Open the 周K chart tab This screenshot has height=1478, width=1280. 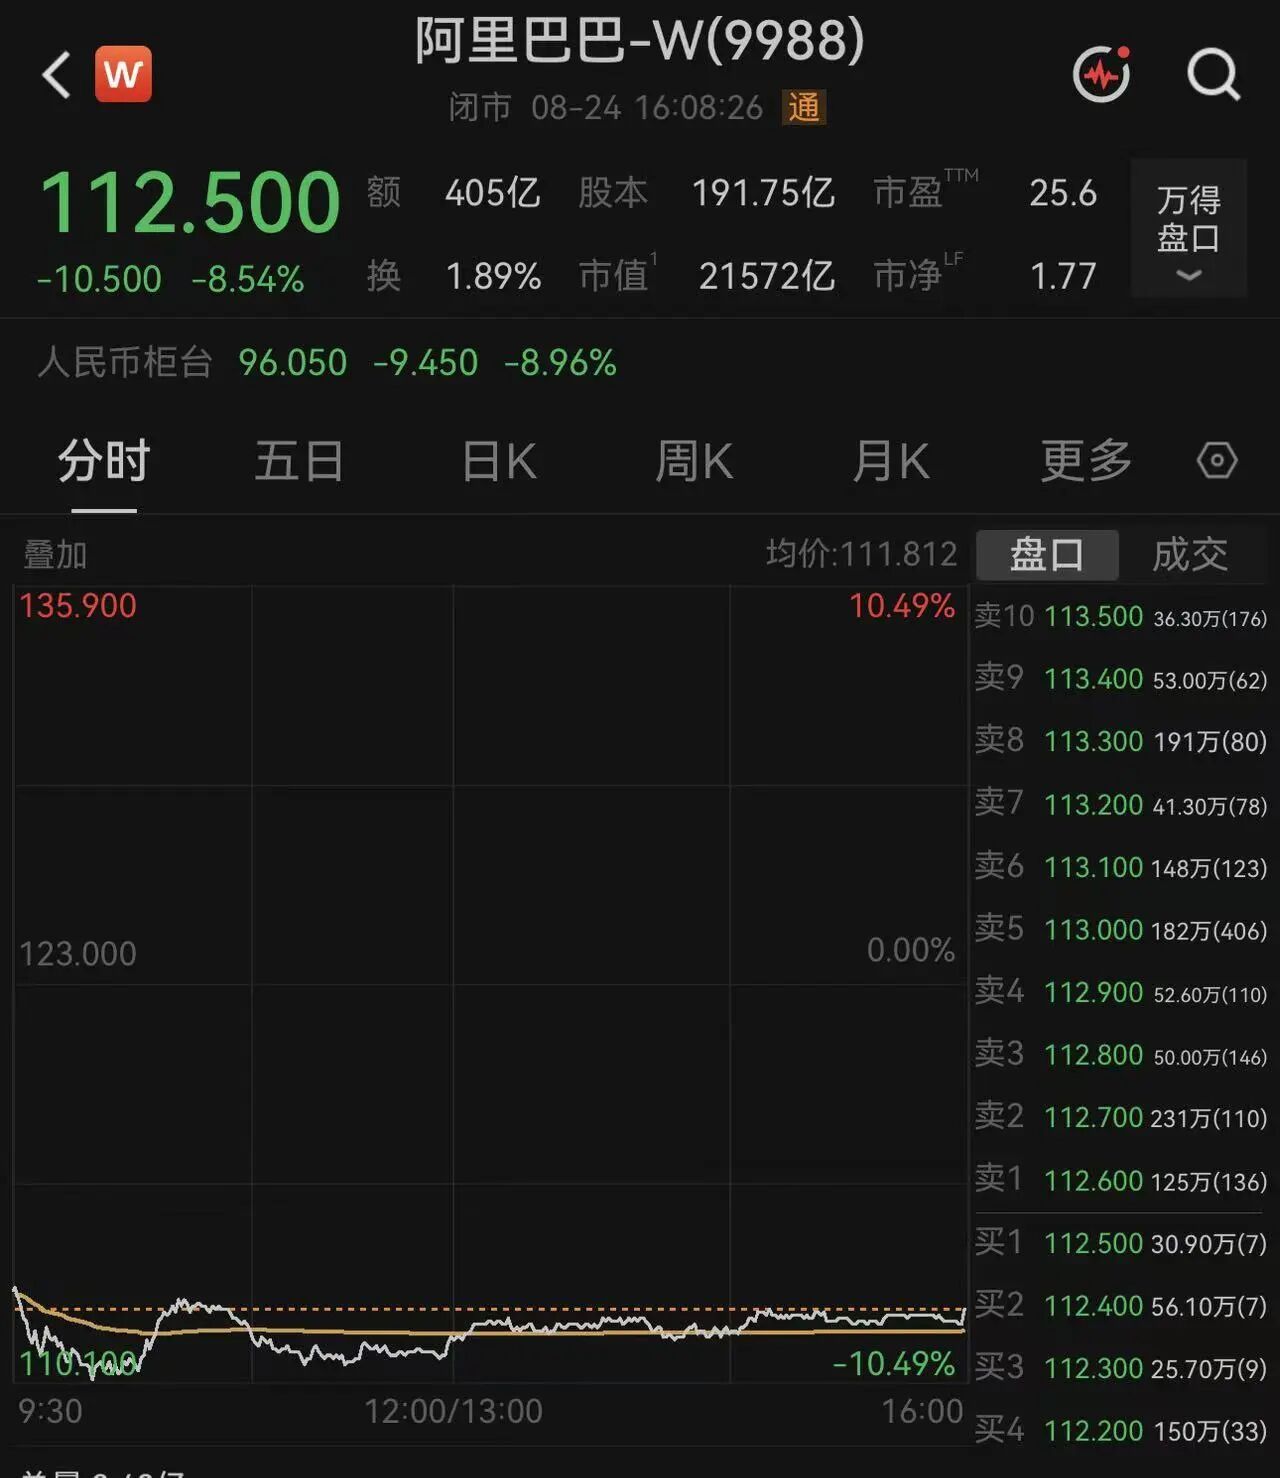click(x=694, y=462)
